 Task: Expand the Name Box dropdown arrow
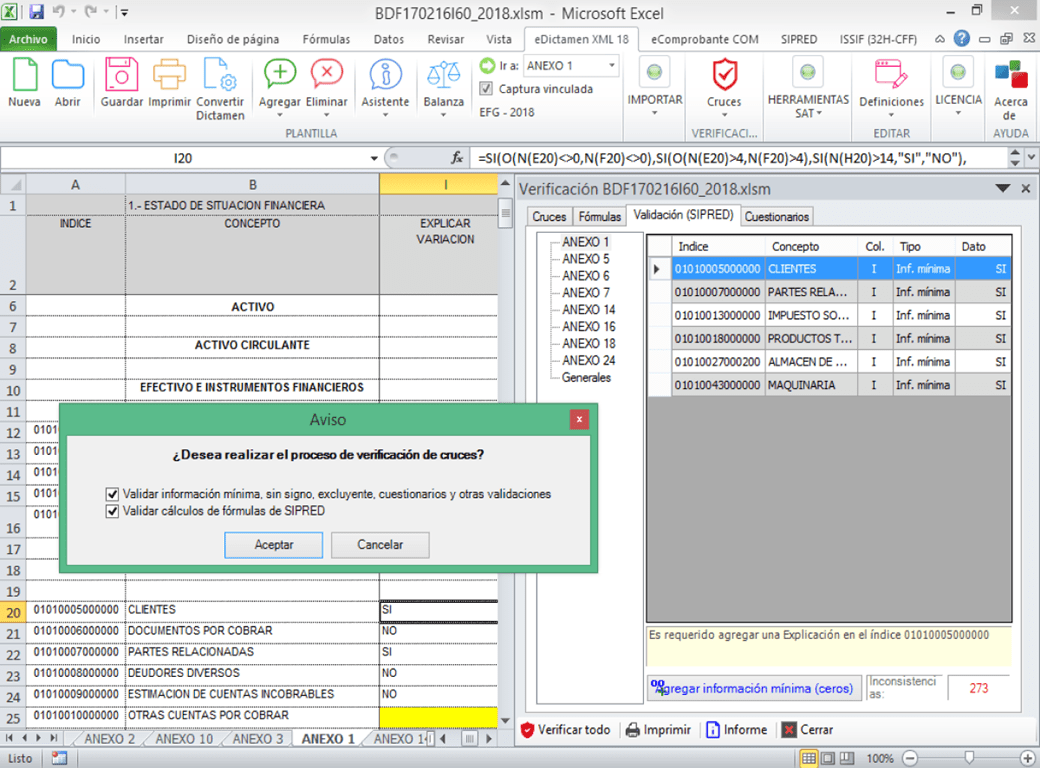coord(374,158)
